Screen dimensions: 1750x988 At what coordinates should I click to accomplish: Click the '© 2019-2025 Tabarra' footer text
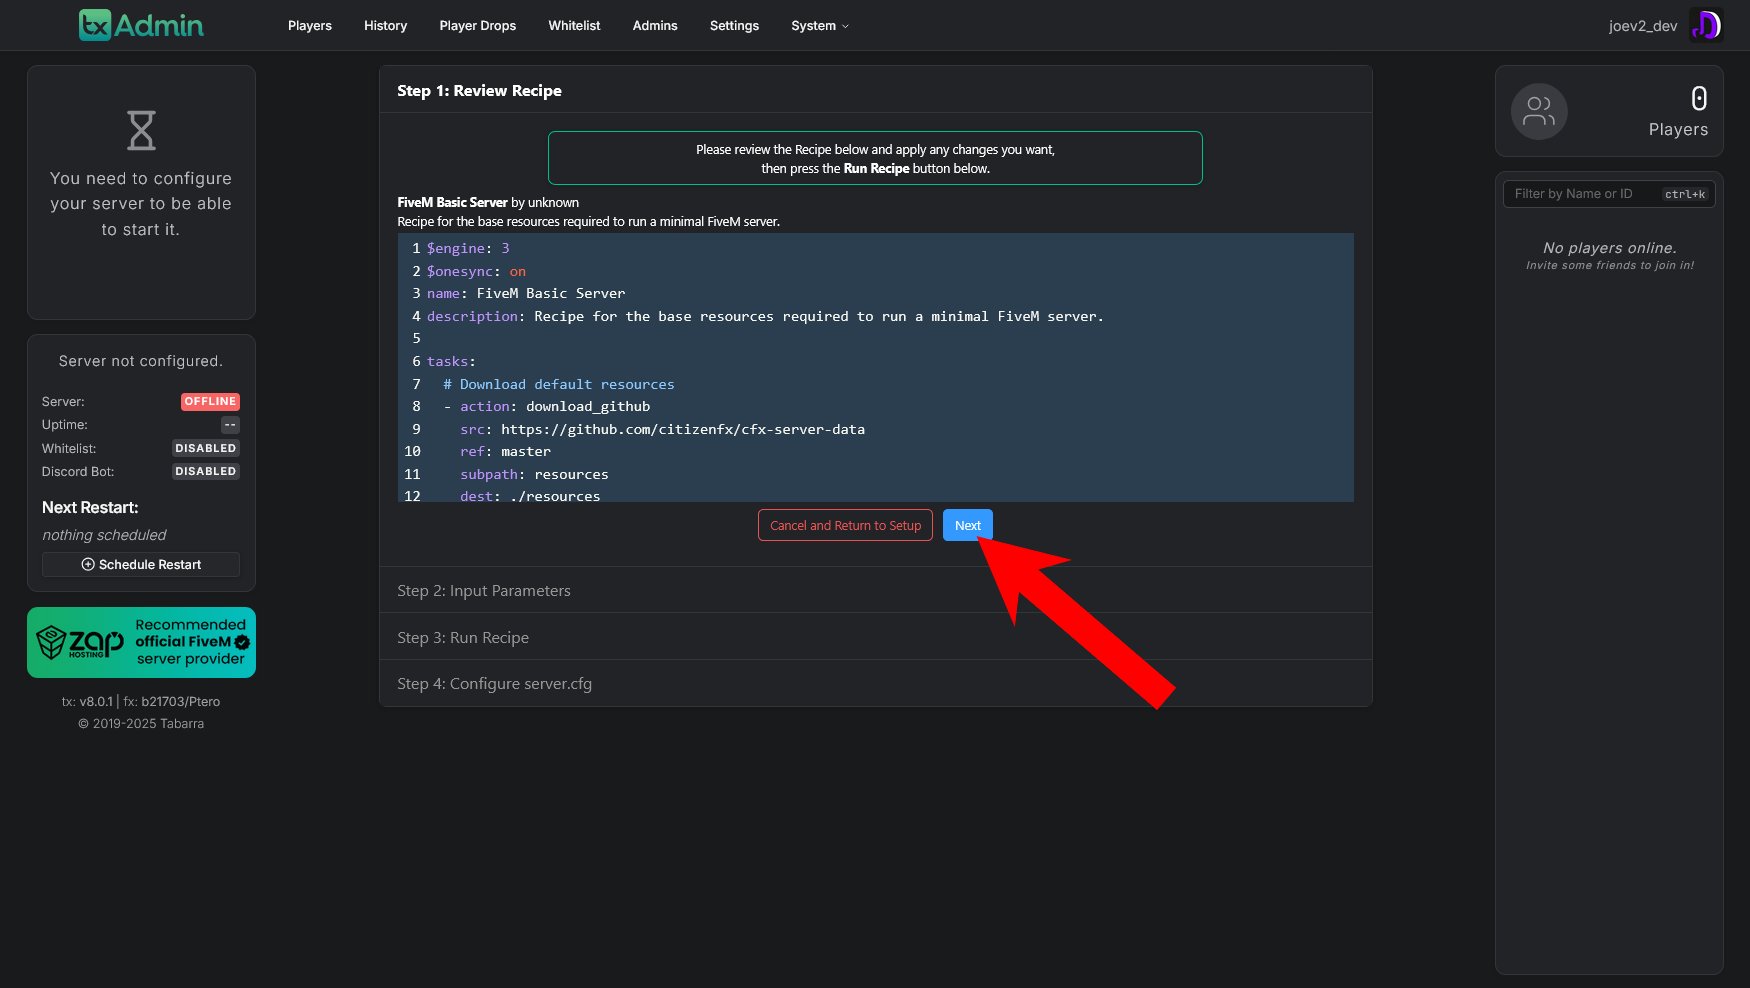point(141,723)
